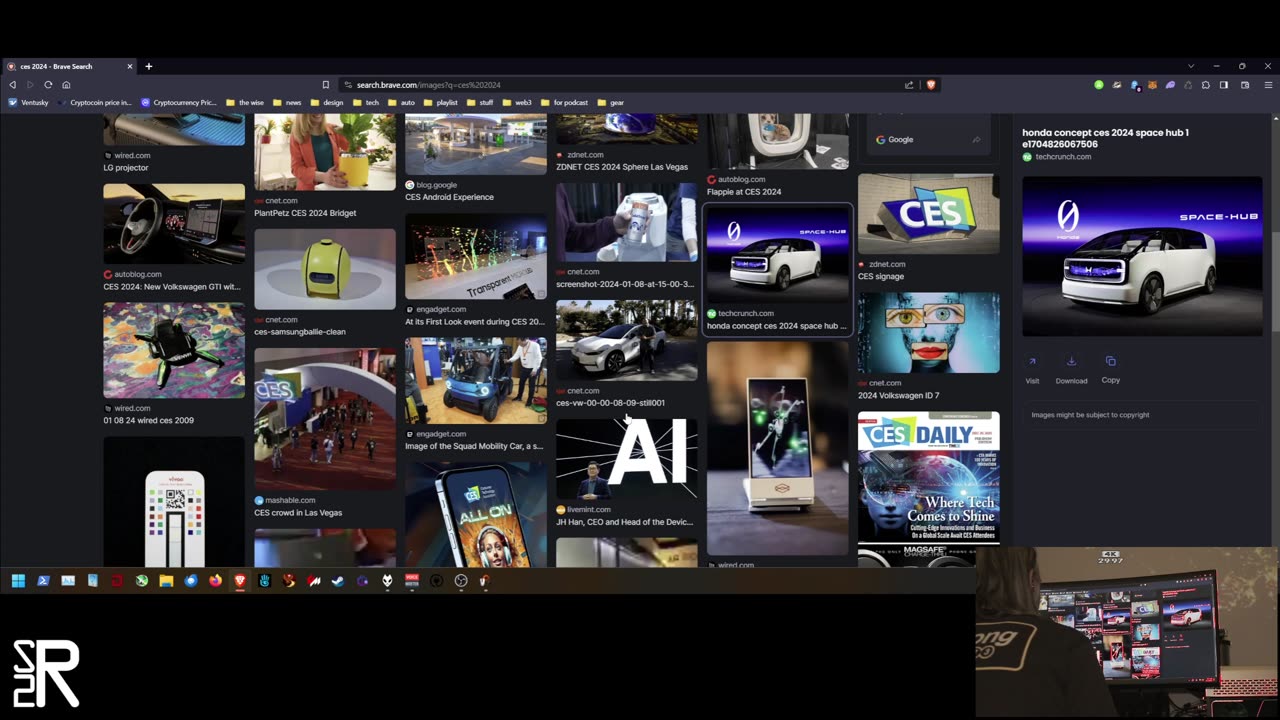Open the wired ces 2009 drone image
1280x720 pixels.
point(174,350)
